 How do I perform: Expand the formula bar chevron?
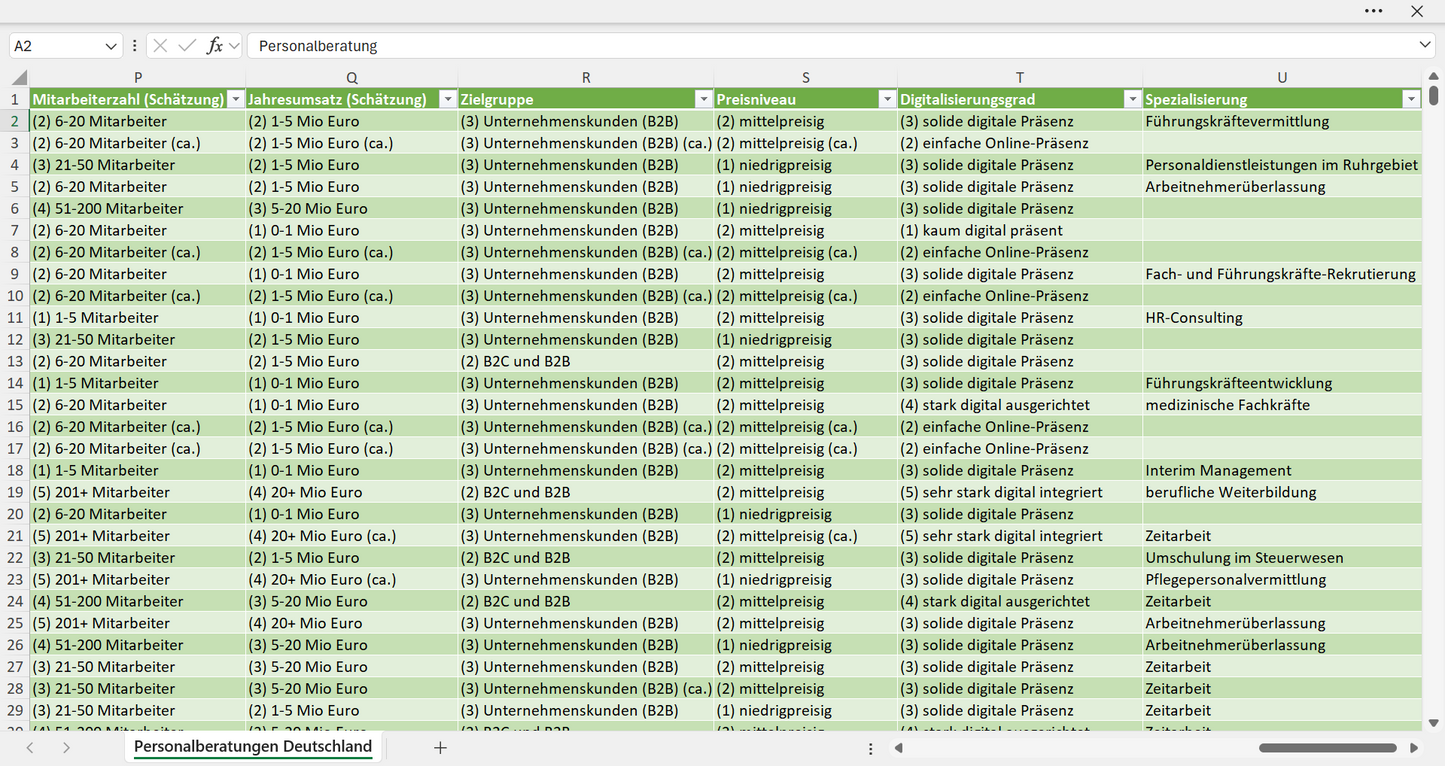point(1425,46)
